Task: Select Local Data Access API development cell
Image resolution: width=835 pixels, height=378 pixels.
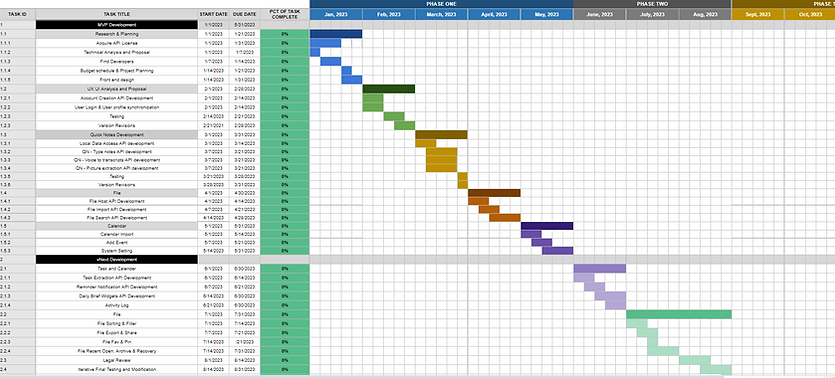Action: click(117, 143)
